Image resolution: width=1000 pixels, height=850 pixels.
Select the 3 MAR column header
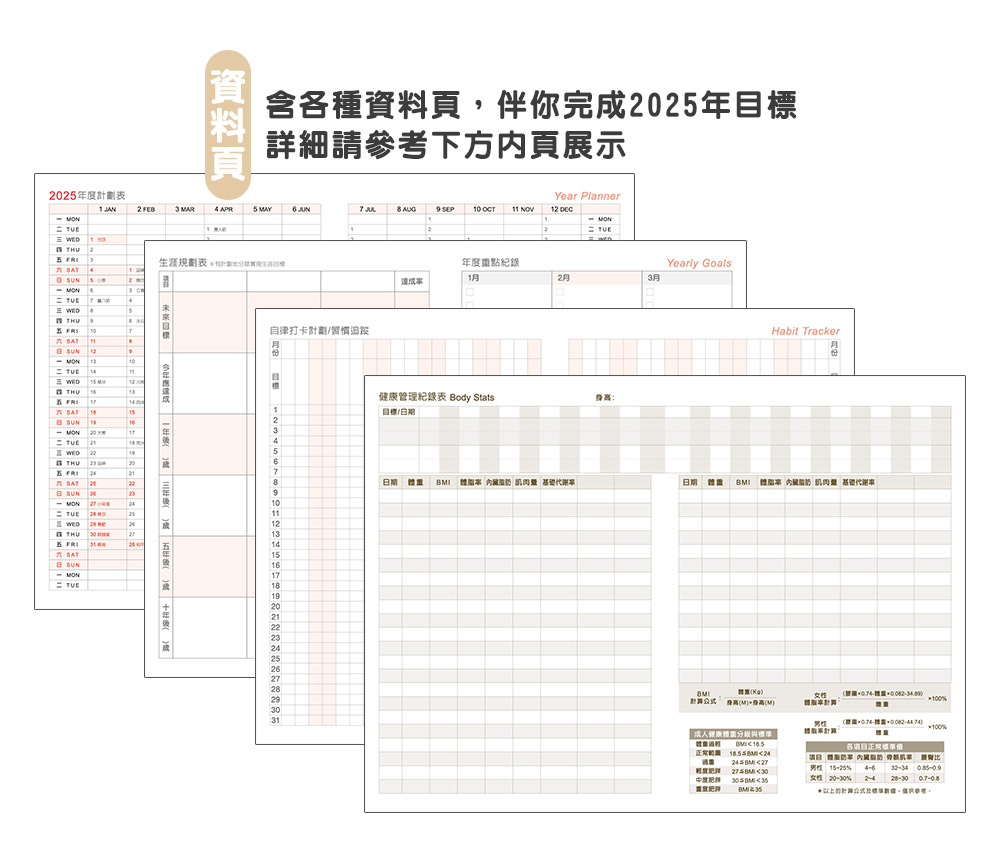point(185,209)
